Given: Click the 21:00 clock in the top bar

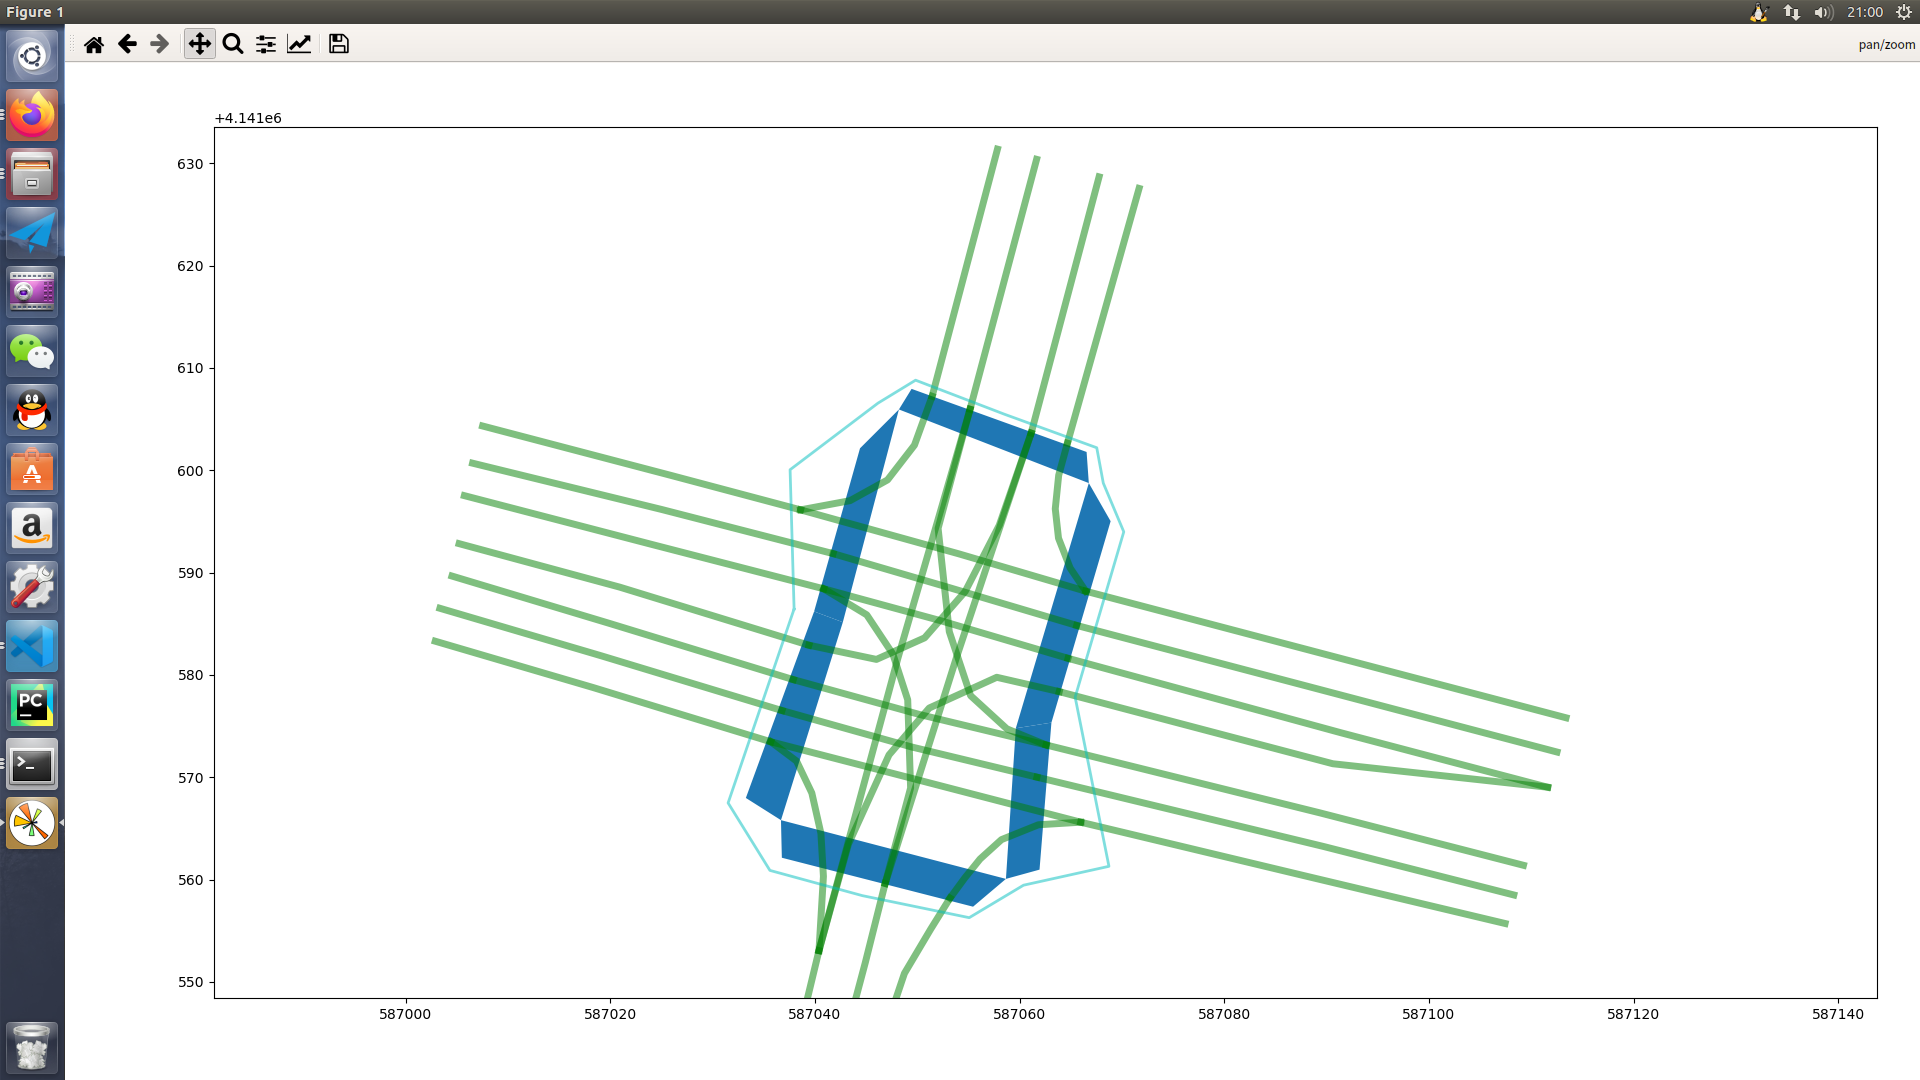Looking at the screenshot, I should (1864, 12).
